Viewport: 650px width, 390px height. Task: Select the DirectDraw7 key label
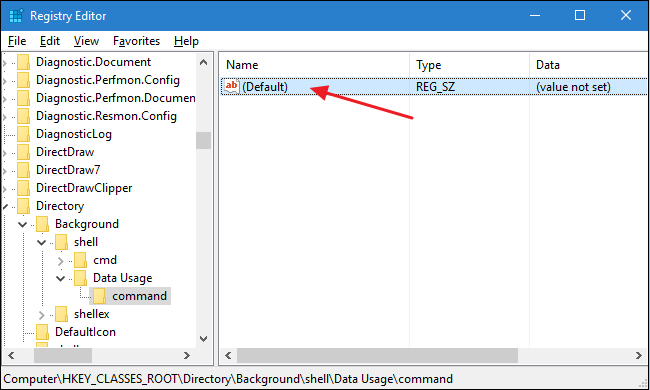68,170
